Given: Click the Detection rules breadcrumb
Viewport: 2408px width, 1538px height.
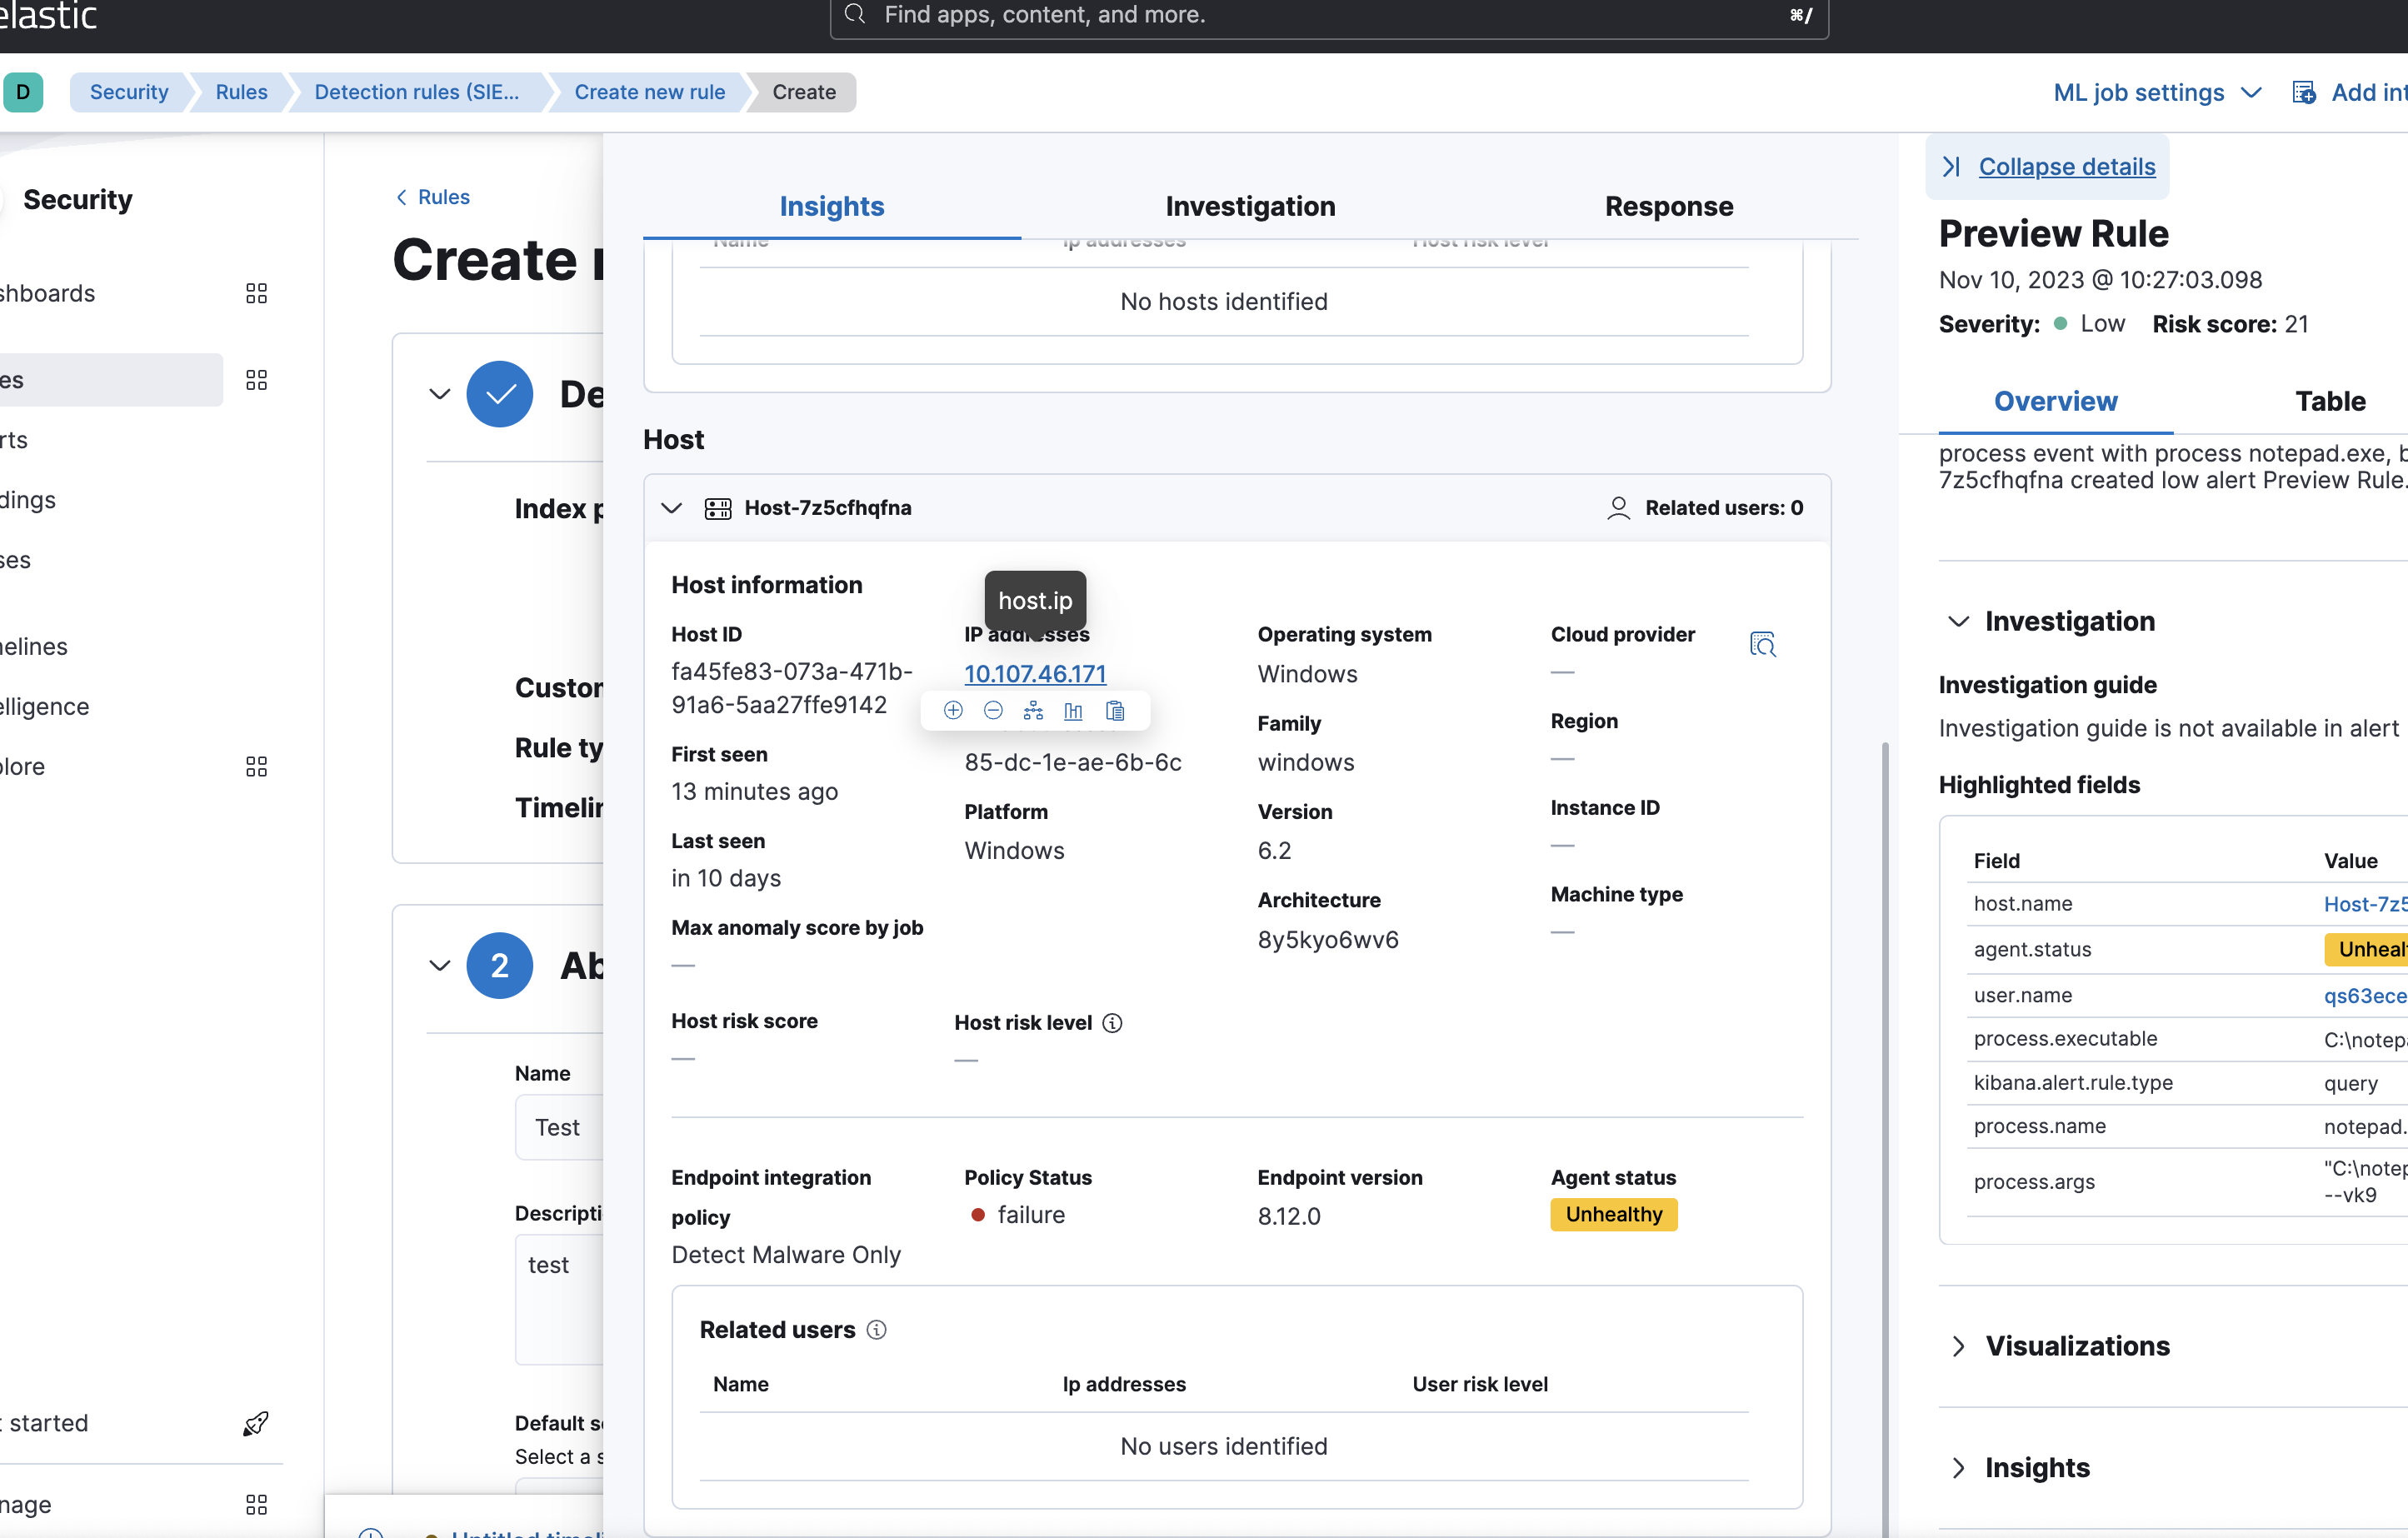Looking at the screenshot, I should click(x=416, y=92).
